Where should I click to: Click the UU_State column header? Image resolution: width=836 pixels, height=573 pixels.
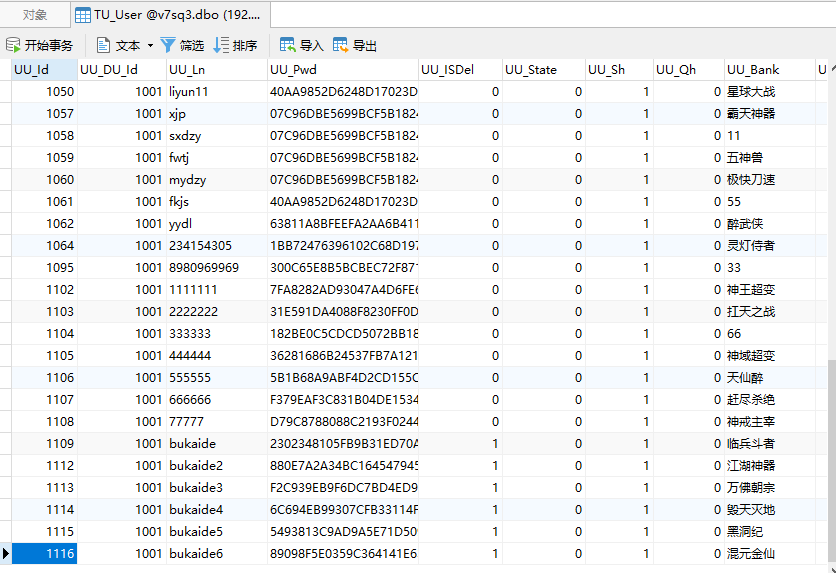(544, 70)
